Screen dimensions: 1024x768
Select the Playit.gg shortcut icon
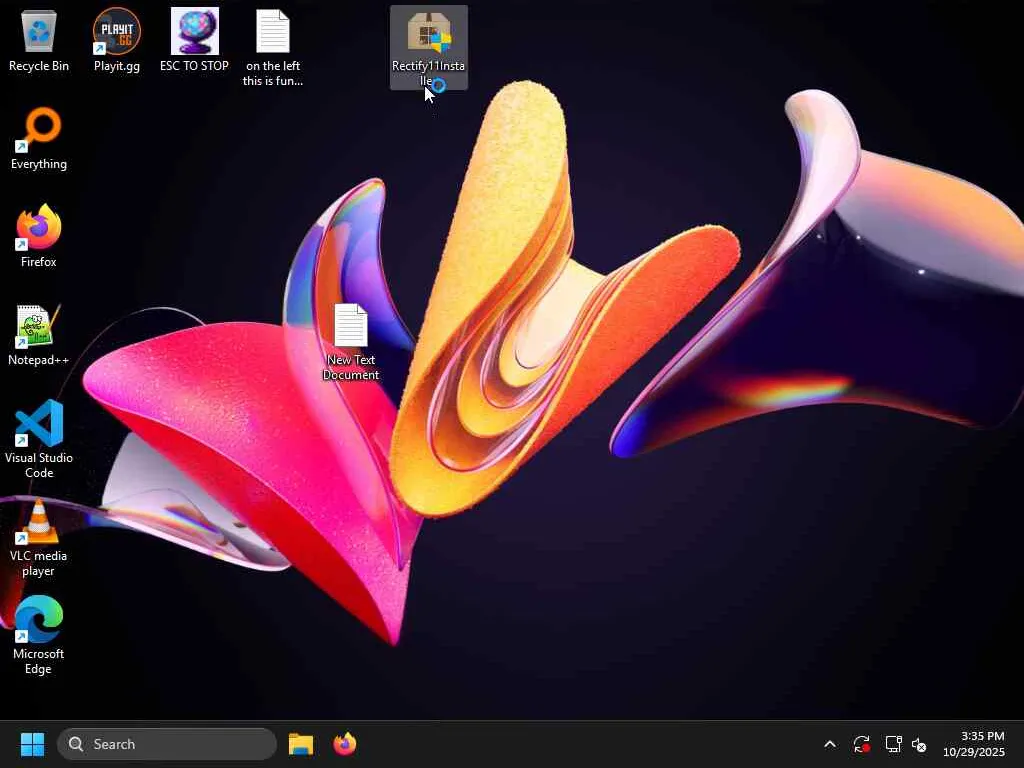pos(116,40)
